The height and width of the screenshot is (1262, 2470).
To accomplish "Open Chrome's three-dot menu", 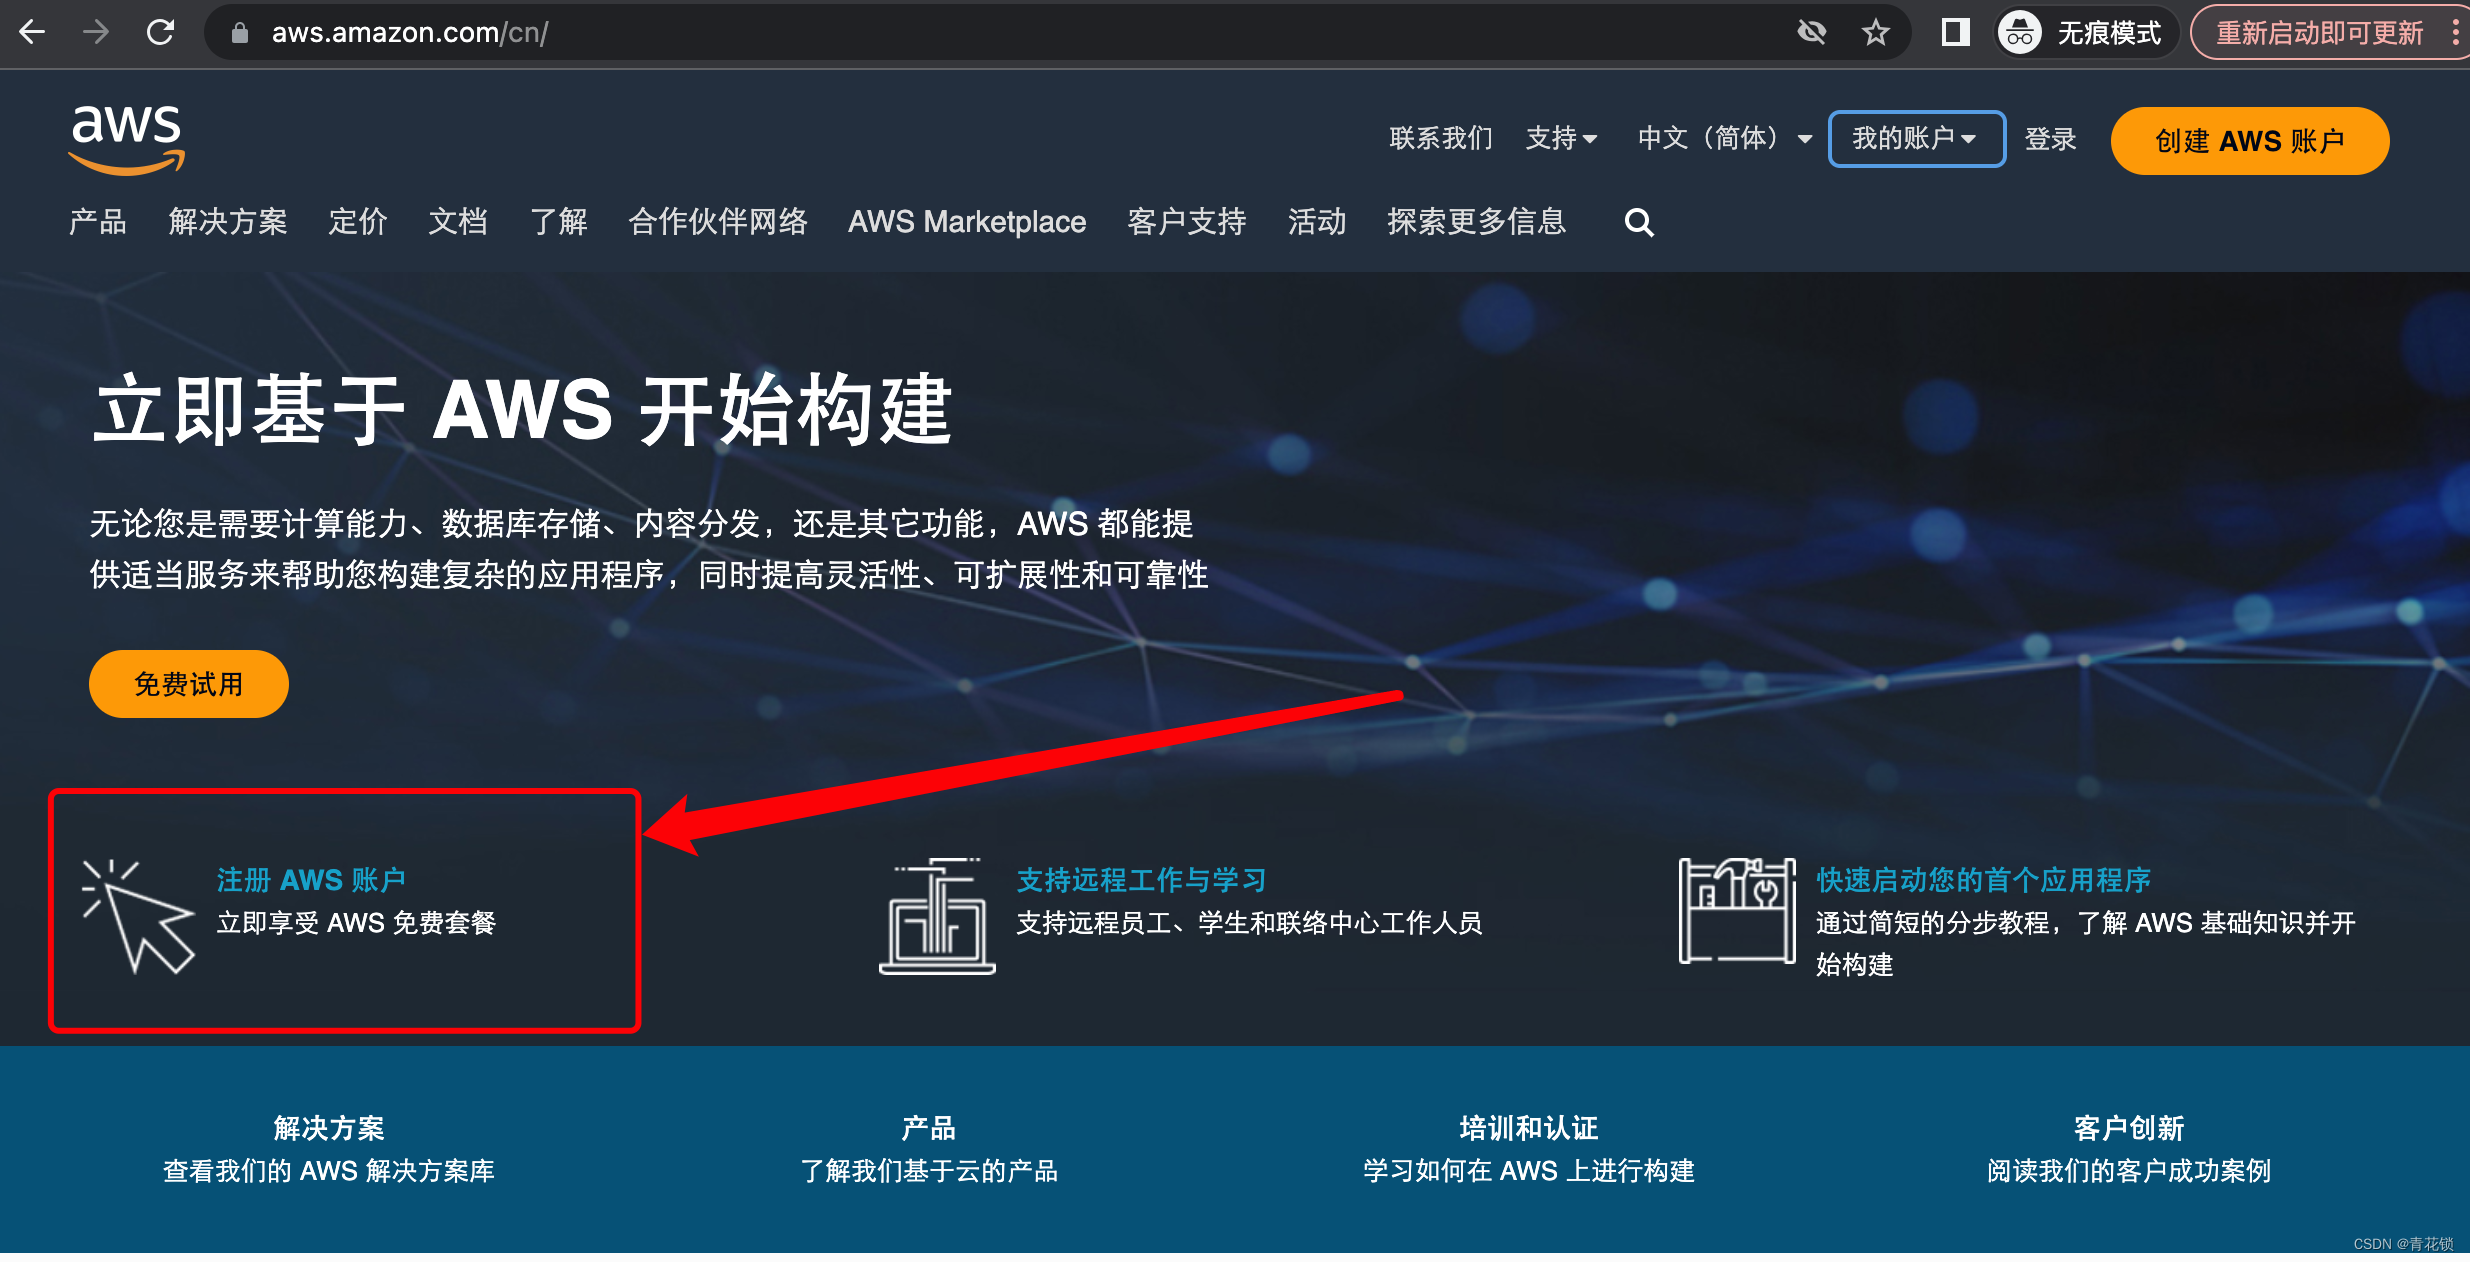I will (x=2455, y=31).
